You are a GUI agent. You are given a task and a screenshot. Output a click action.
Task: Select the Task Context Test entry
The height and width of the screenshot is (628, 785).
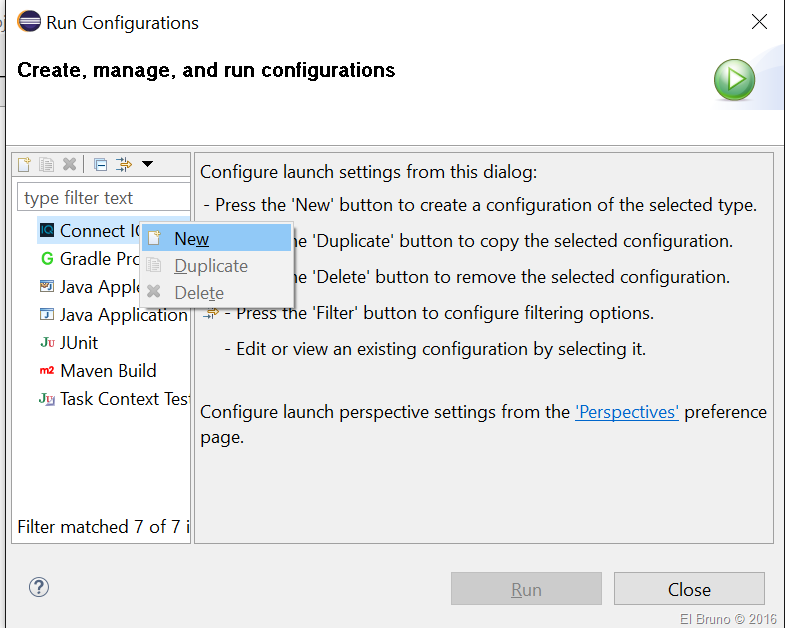(124, 399)
